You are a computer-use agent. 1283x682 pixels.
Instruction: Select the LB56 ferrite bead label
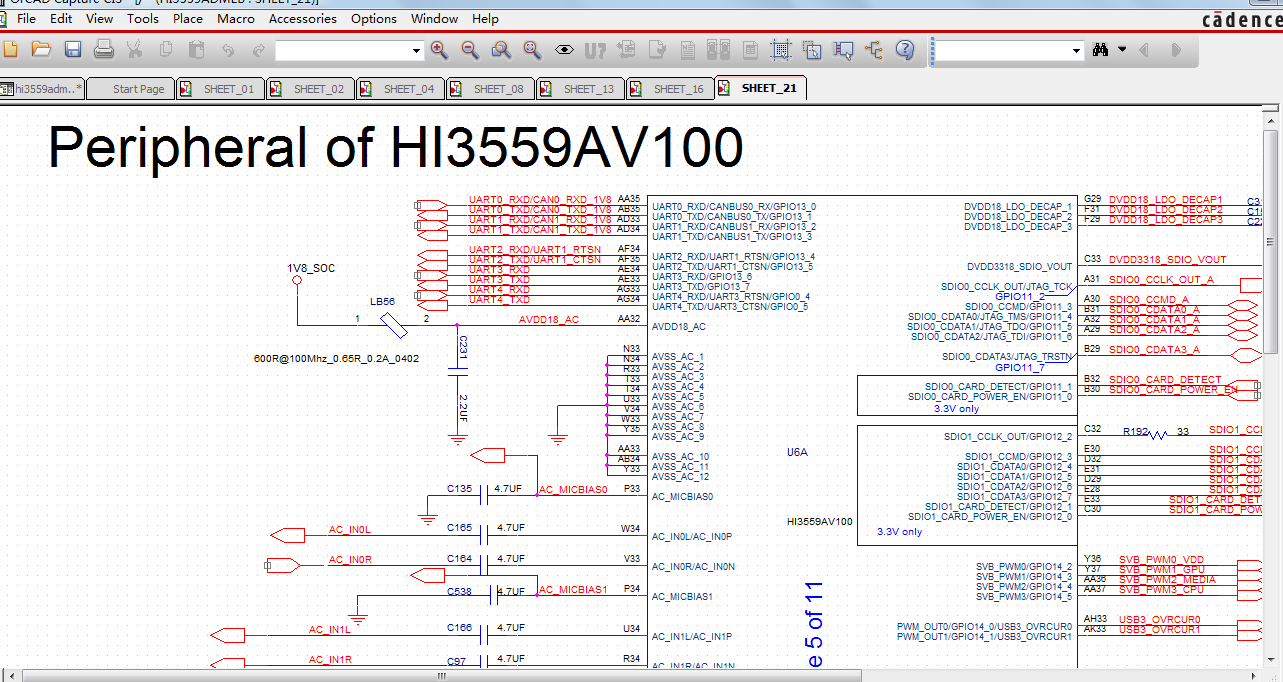[x=382, y=301]
